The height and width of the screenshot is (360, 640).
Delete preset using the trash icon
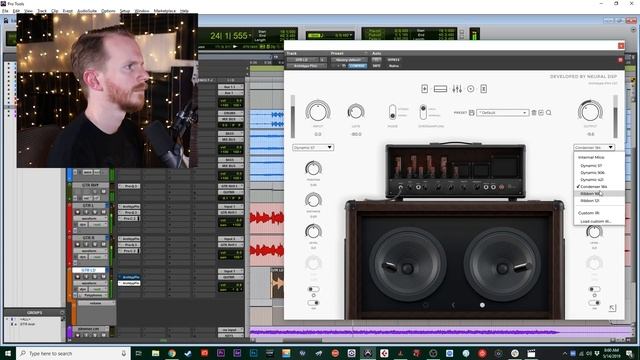[534, 113]
